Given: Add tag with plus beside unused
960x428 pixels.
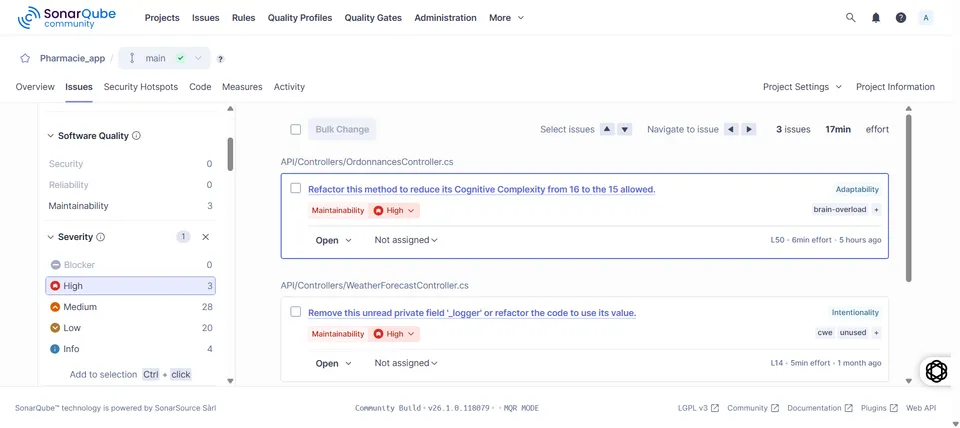Looking at the screenshot, I should [x=876, y=332].
